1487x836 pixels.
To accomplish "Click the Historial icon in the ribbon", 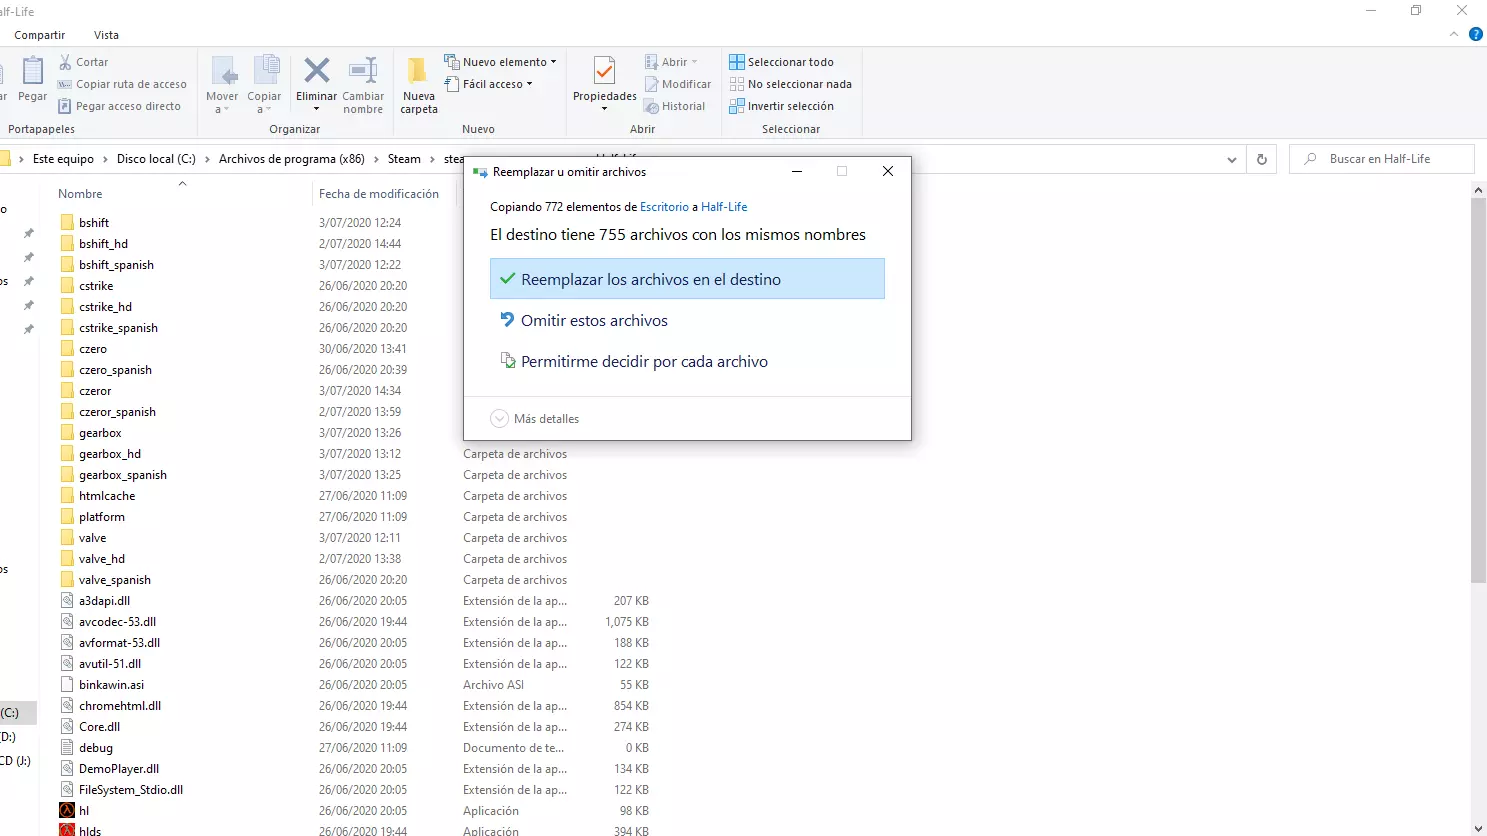I will [652, 106].
